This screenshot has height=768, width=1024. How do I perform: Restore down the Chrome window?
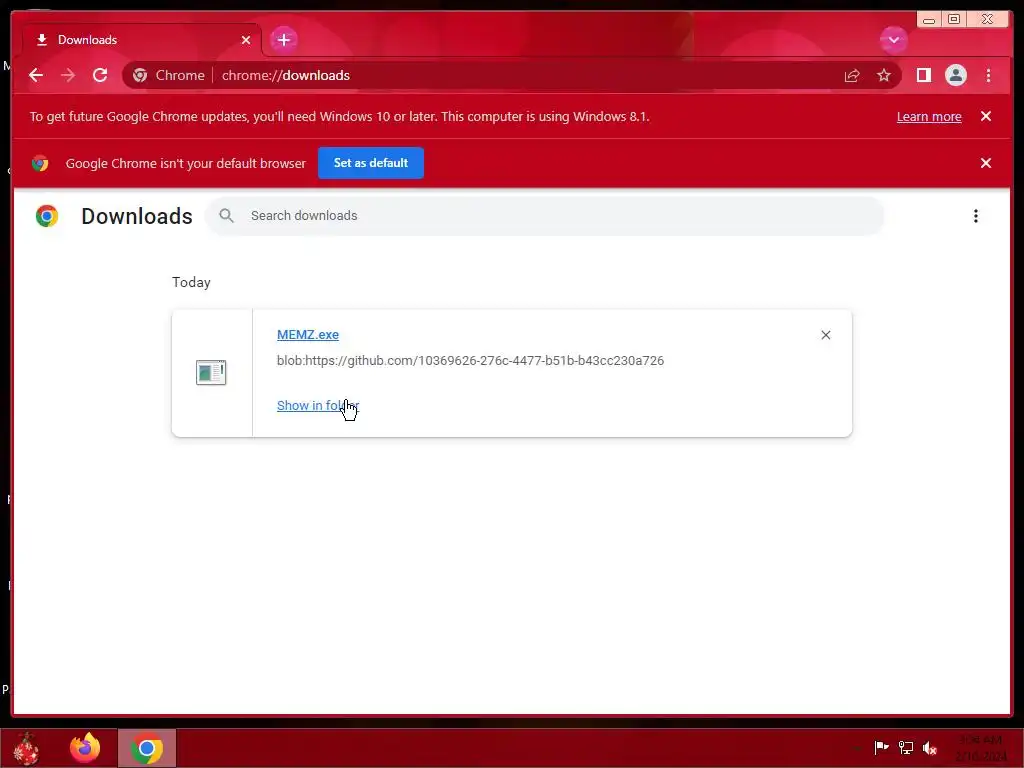tap(954, 20)
